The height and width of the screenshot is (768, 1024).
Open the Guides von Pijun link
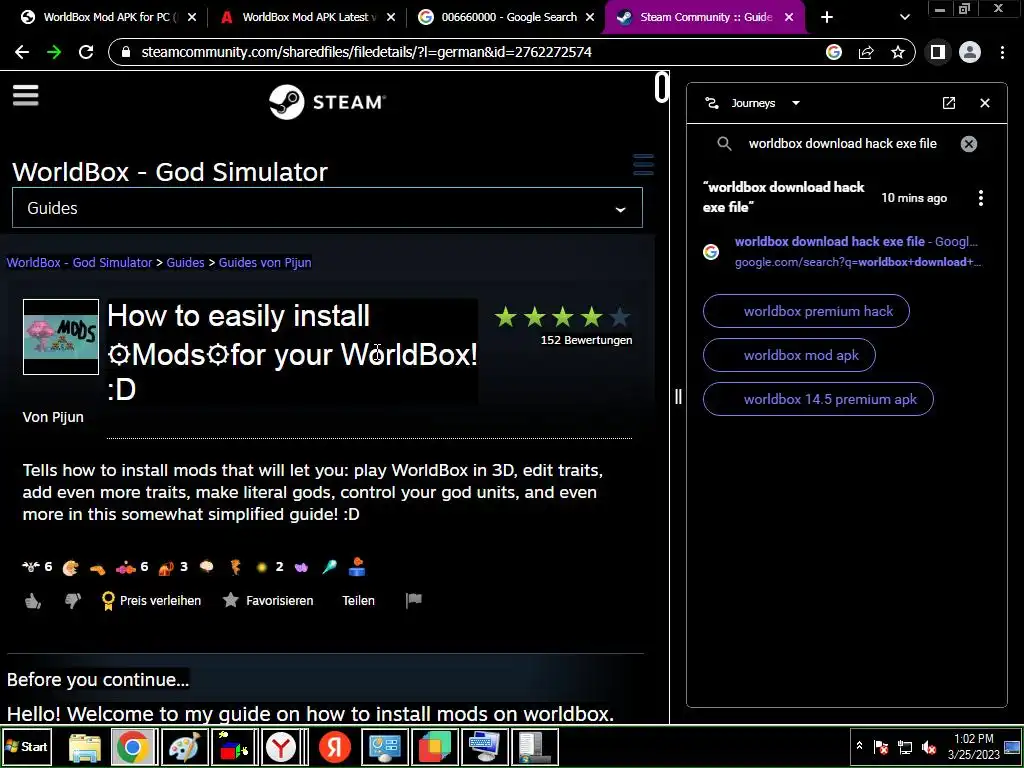[x=265, y=263]
